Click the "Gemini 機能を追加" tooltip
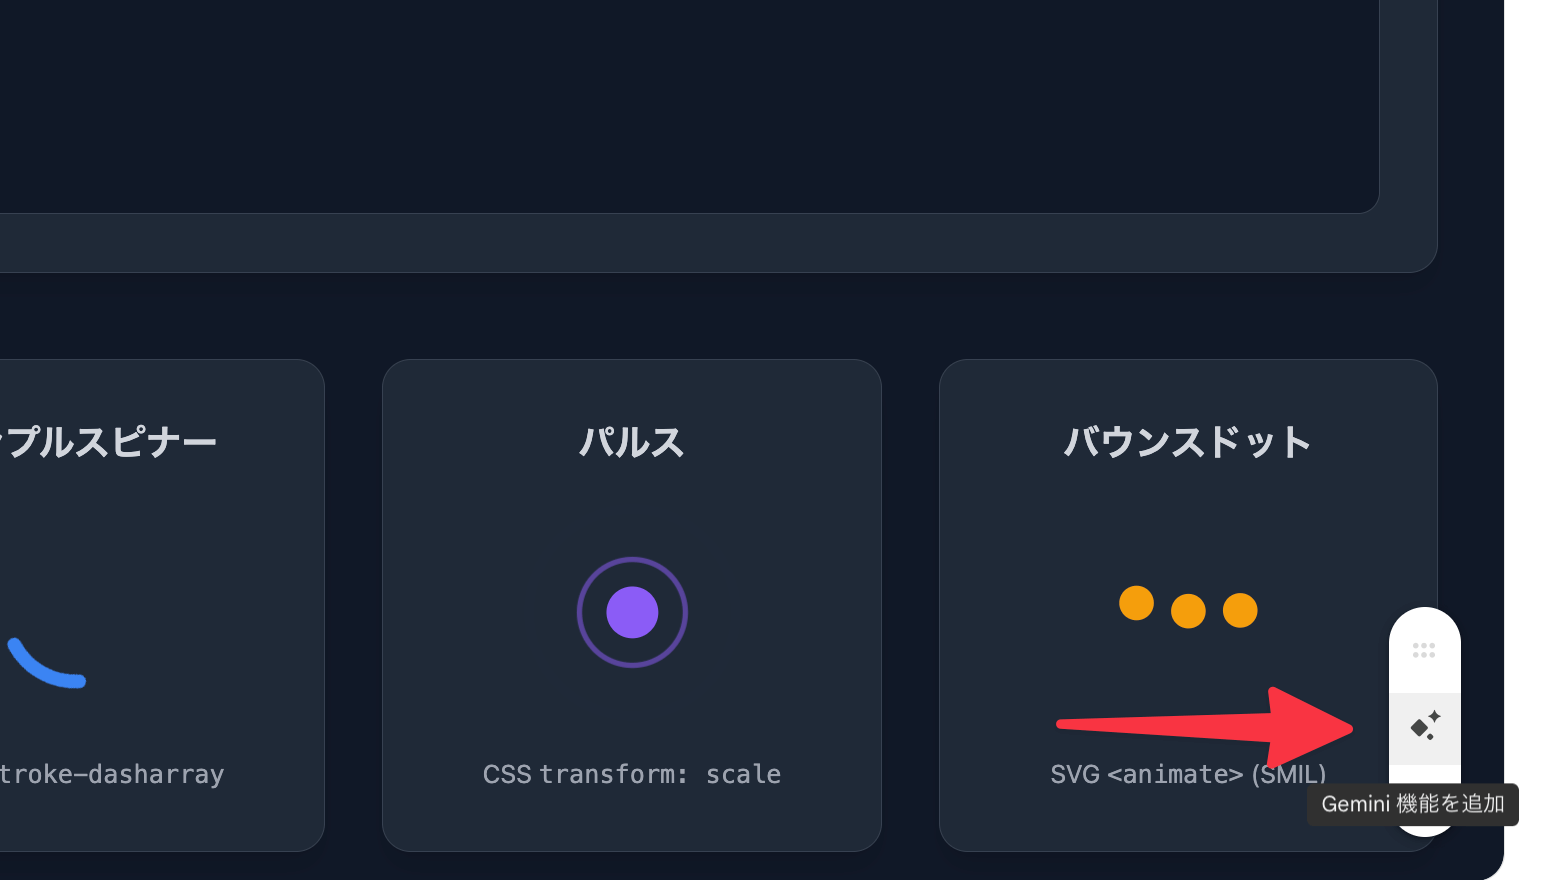The width and height of the screenshot is (1546, 880). (x=1412, y=804)
